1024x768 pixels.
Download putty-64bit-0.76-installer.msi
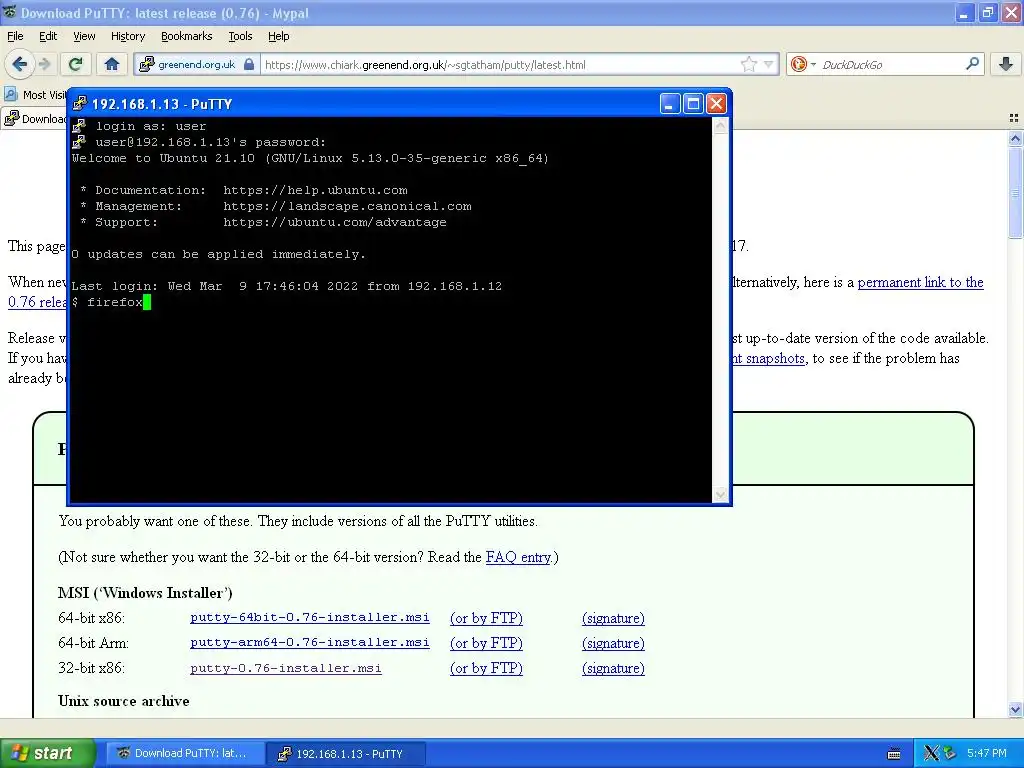[310, 617]
